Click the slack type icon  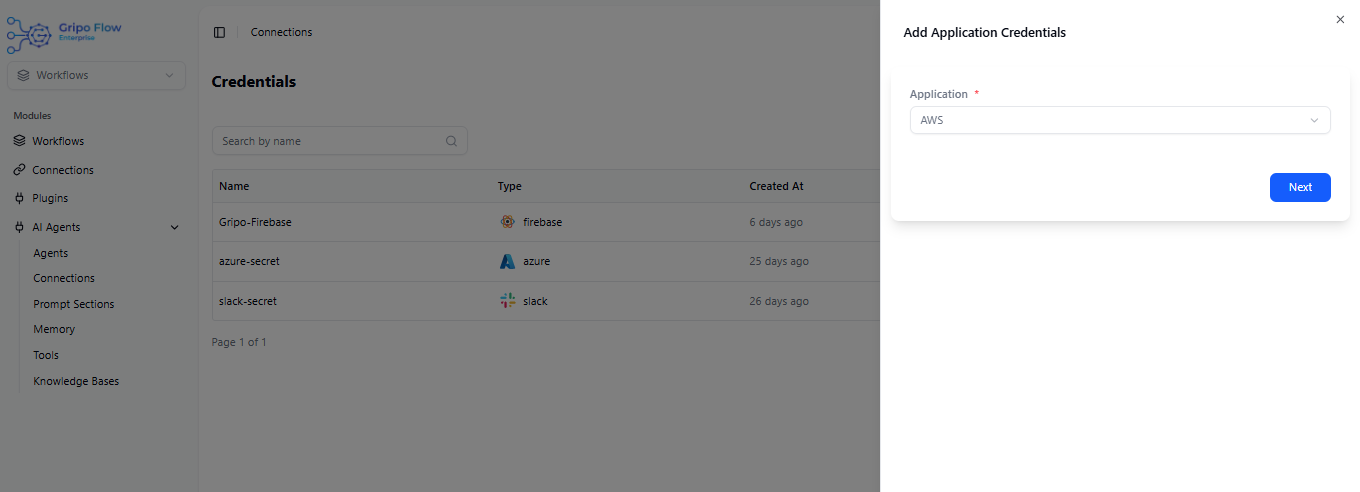(507, 301)
